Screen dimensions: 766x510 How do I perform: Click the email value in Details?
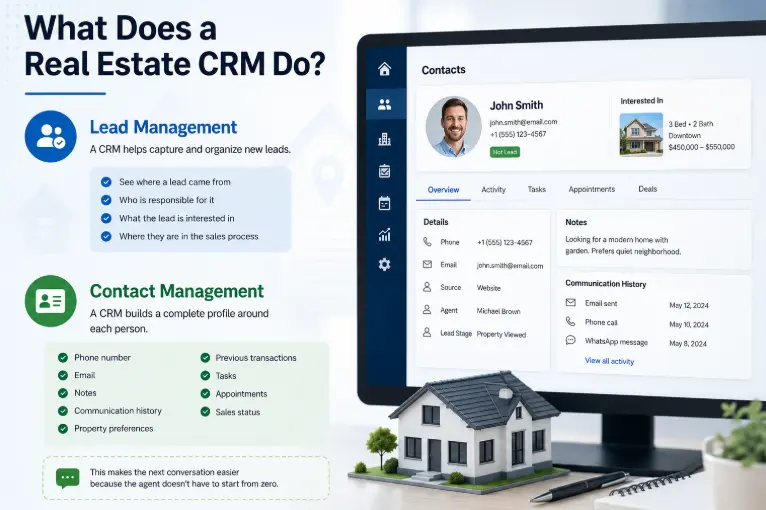point(510,266)
